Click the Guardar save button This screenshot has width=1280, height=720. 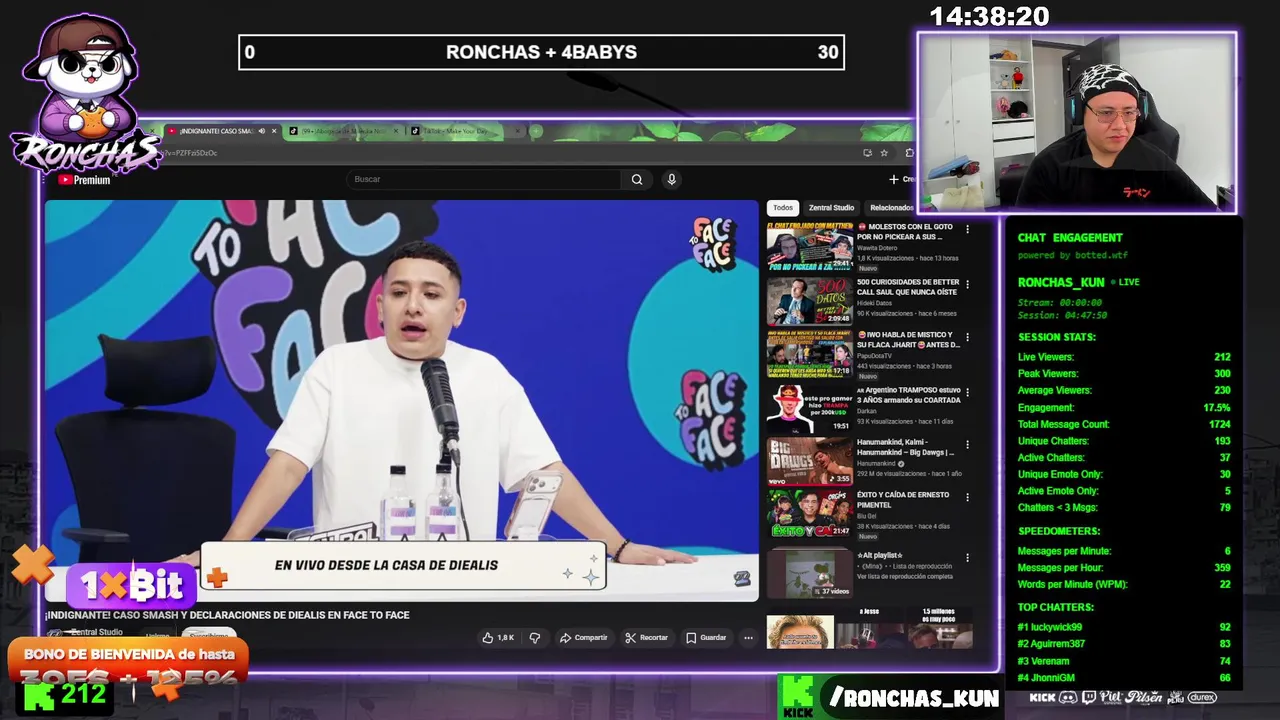pyautogui.click(x=706, y=638)
